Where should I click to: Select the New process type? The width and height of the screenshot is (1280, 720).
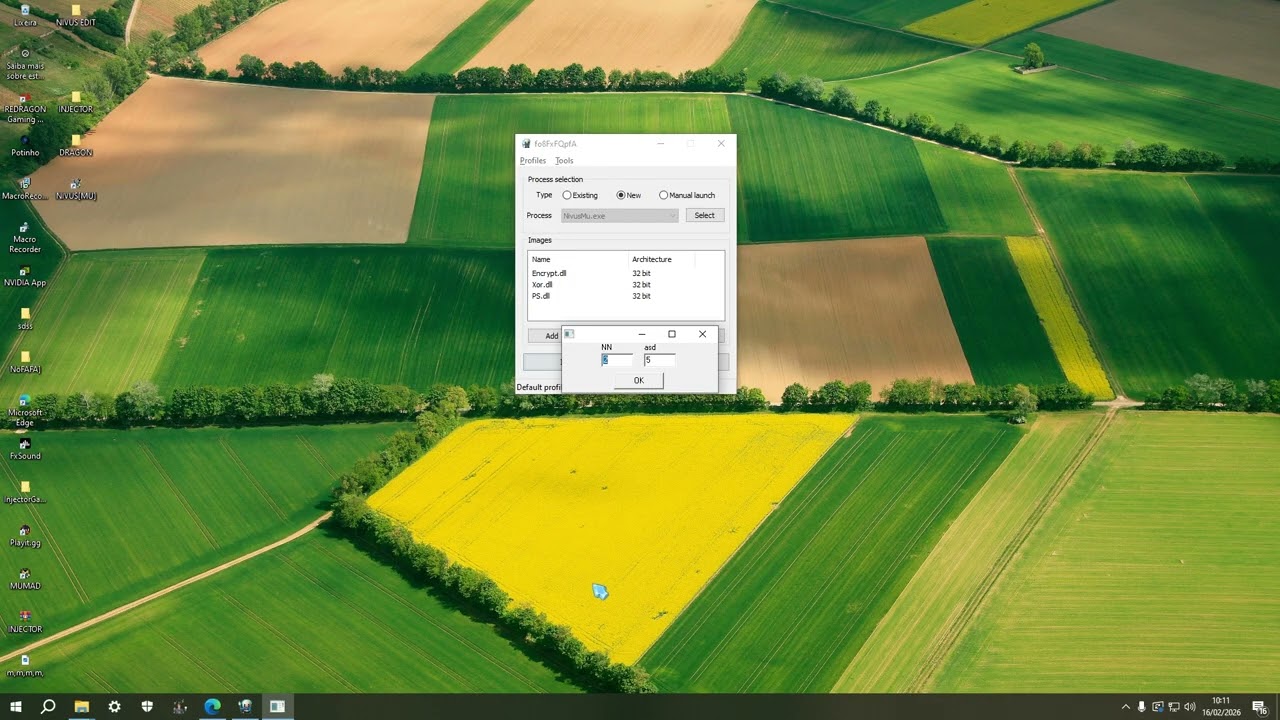tap(628, 195)
